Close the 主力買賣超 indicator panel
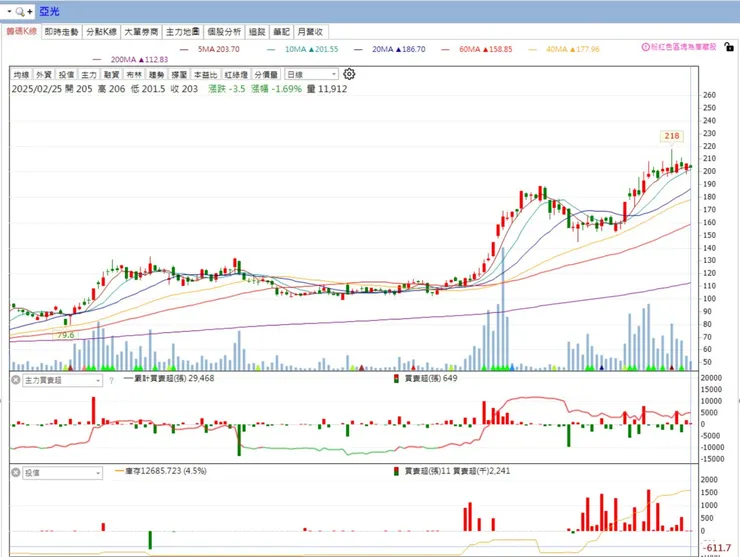The image size is (740, 557). [16, 380]
